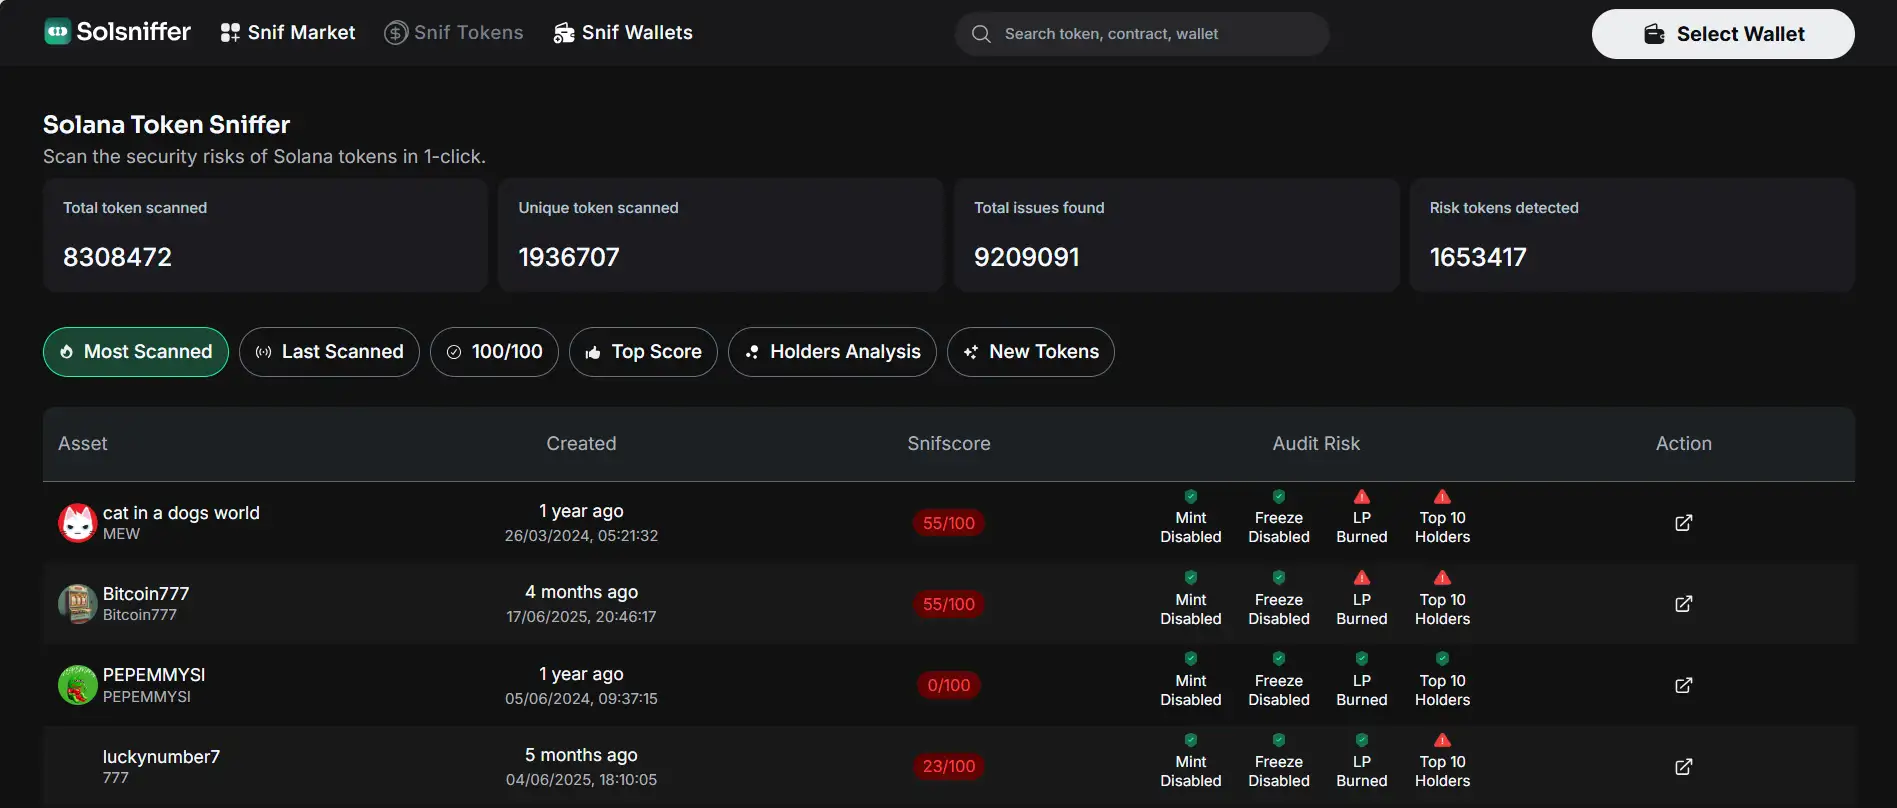Viewport: 1897px width, 808px height.
Task: Open external link icon for PEPEMMYSI row
Action: click(x=1683, y=685)
